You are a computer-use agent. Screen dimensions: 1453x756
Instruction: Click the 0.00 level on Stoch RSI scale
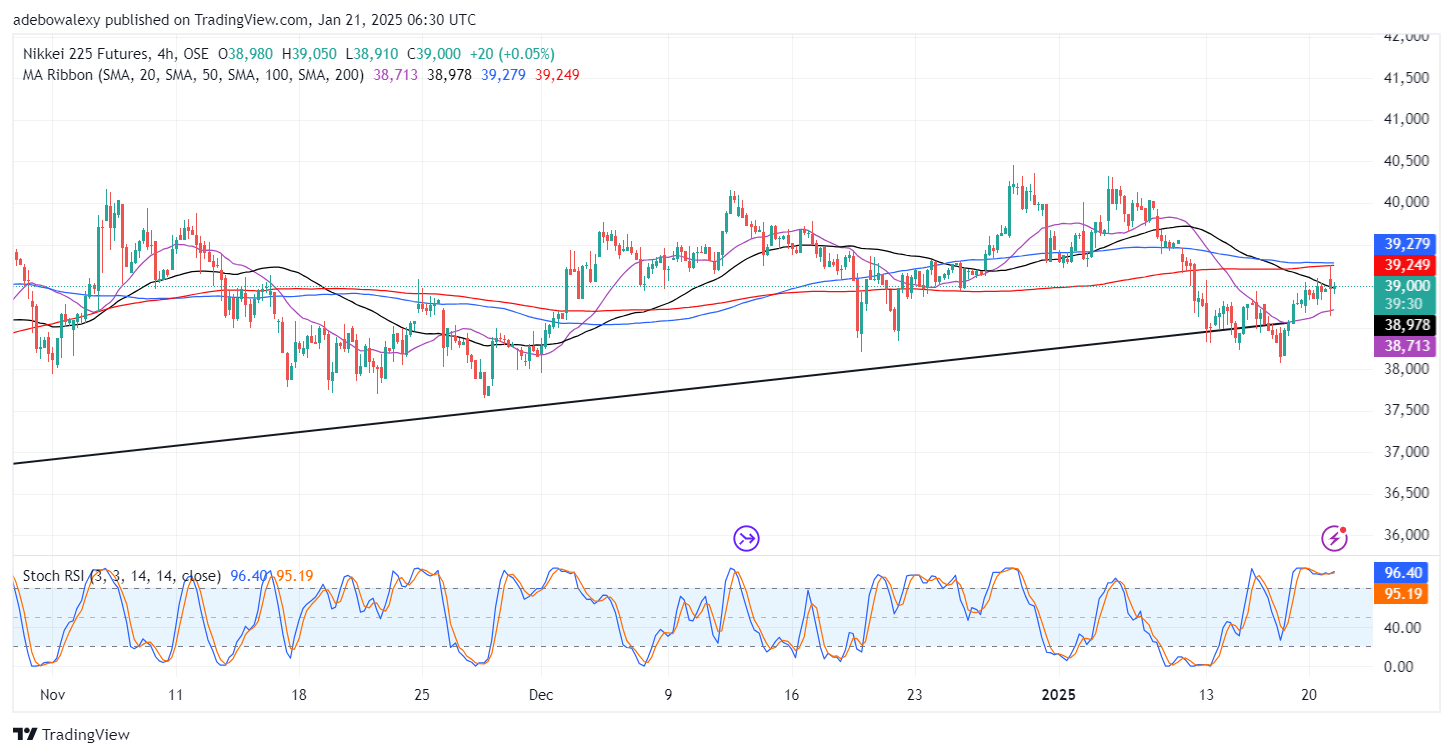(x=1401, y=666)
